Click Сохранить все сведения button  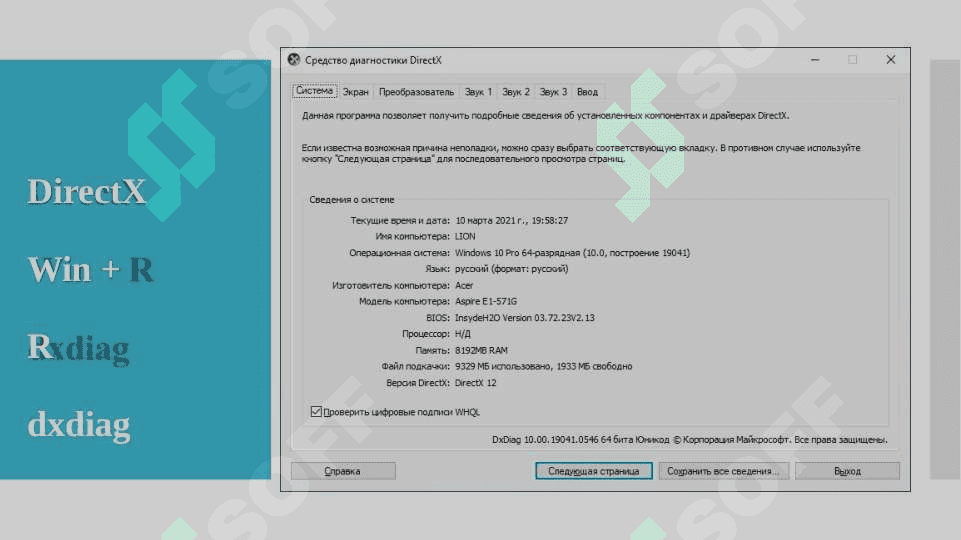pyautogui.click(x=723, y=471)
